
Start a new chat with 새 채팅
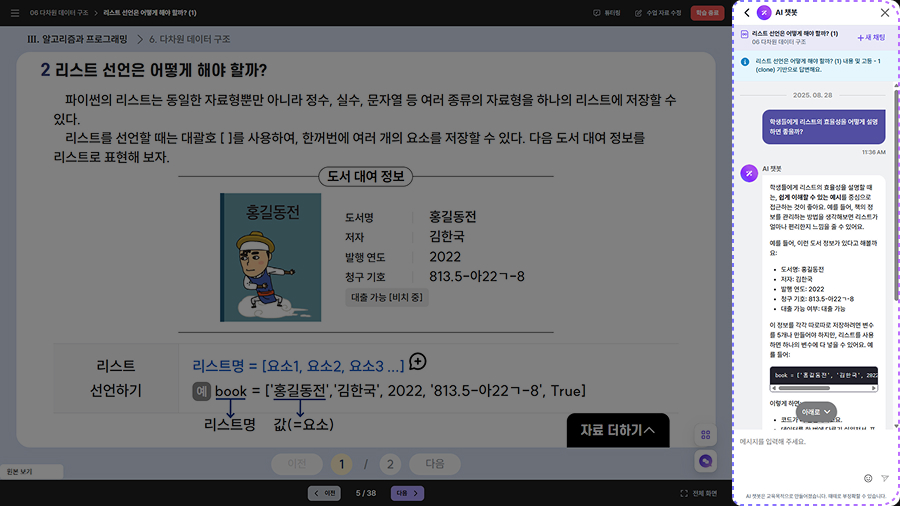(871, 37)
